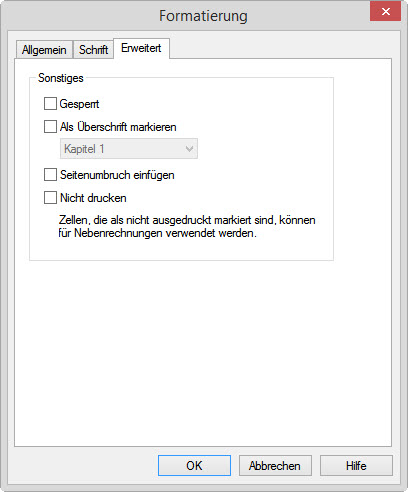Close the Formatierung dialog with the red X

click(x=385, y=12)
